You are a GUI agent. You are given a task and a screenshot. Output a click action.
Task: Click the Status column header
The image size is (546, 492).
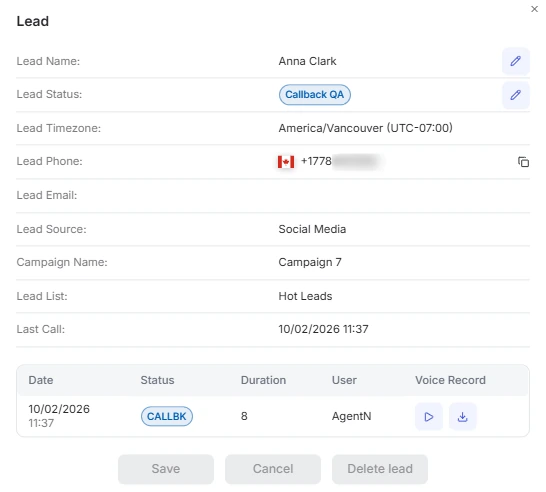157,380
